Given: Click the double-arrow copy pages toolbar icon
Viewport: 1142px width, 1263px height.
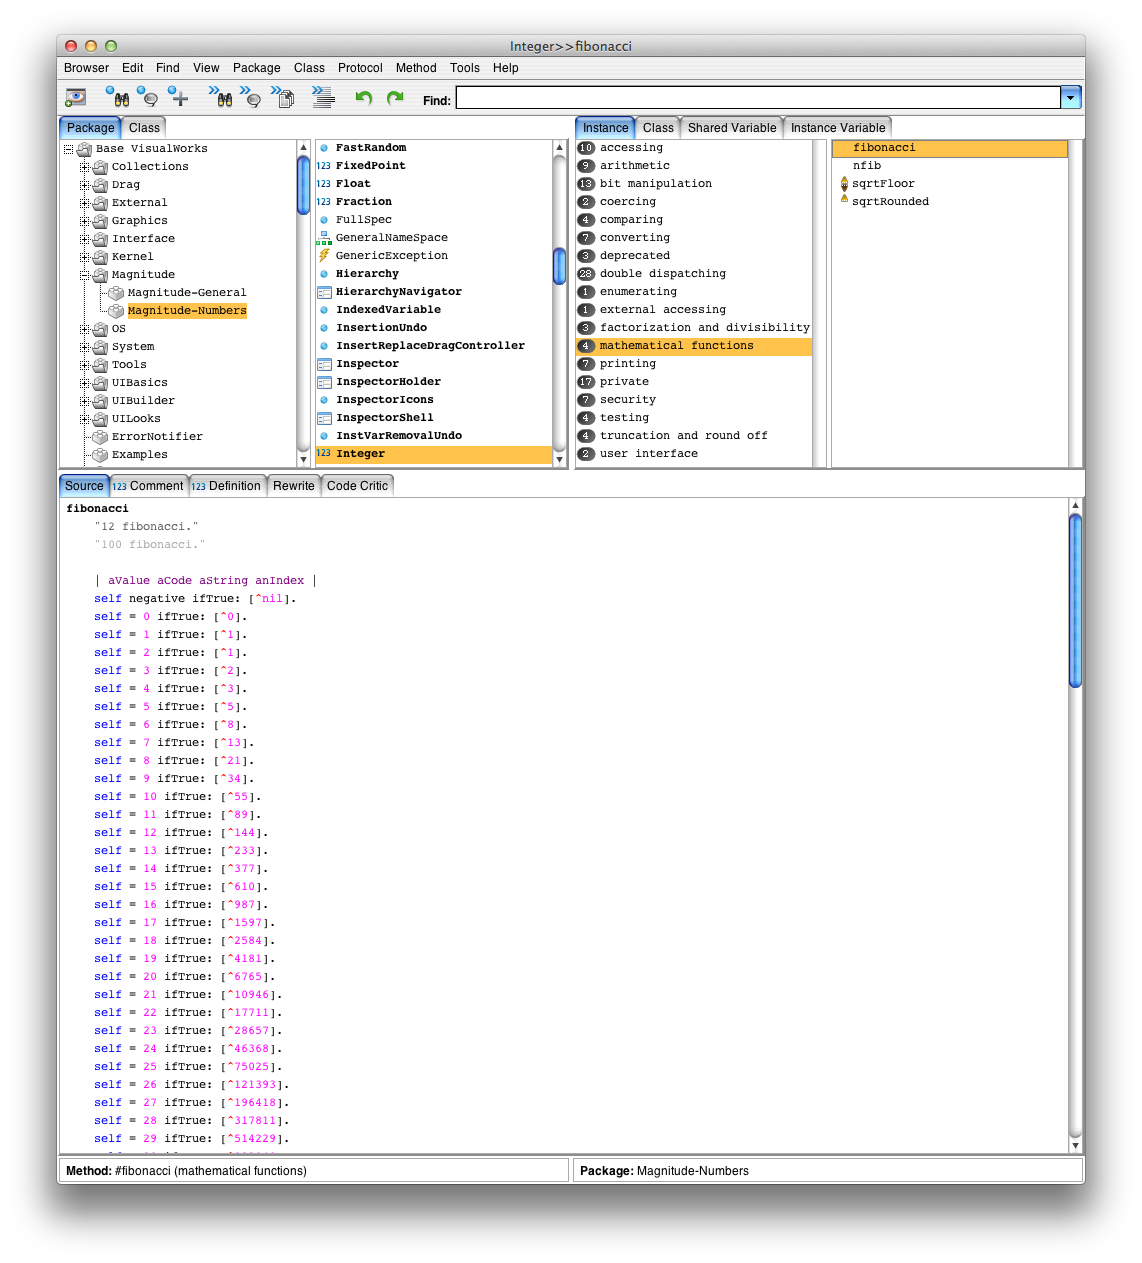Looking at the screenshot, I should 283,97.
